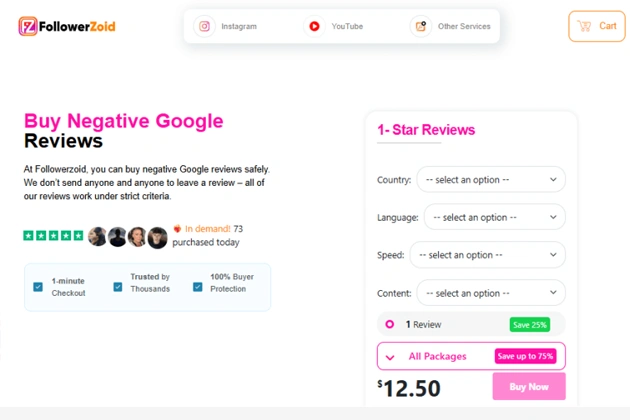Open the Other Services icon

[421, 26]
